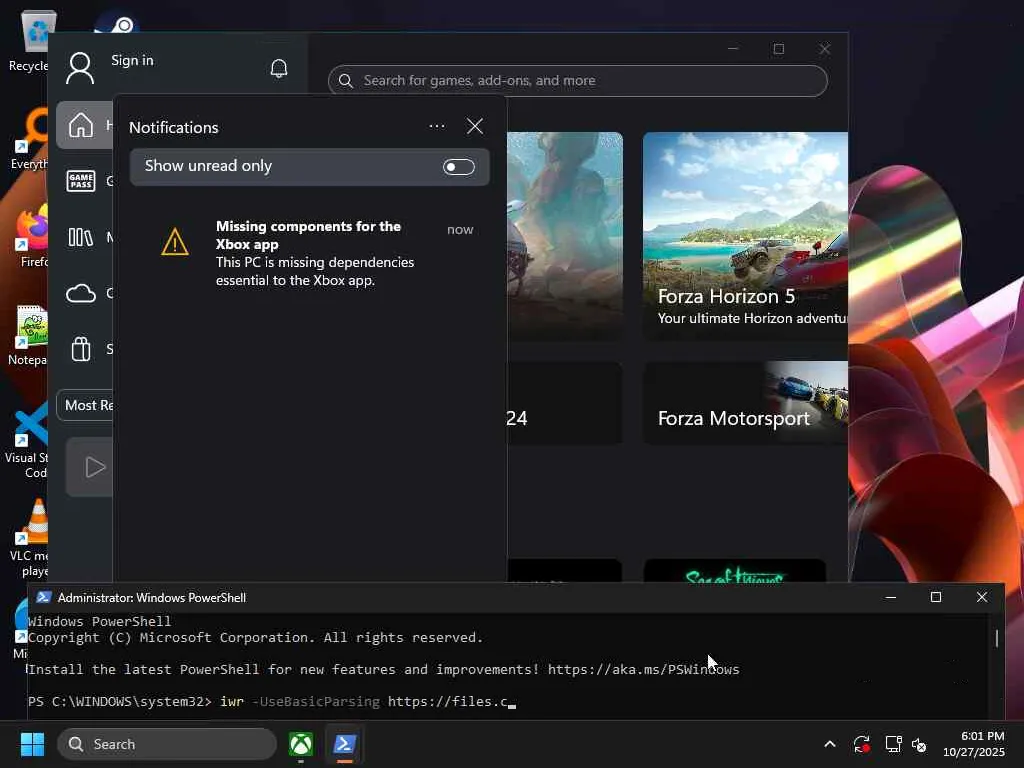Screen dimensions: 1024x768
Task: Select the Visual Studio Code desktop shortcut
Action: tap(26, 440)
